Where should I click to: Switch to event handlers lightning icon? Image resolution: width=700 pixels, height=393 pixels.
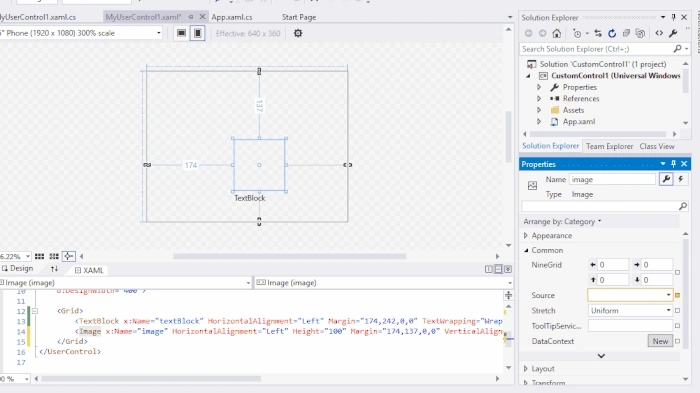coord(681,179)
